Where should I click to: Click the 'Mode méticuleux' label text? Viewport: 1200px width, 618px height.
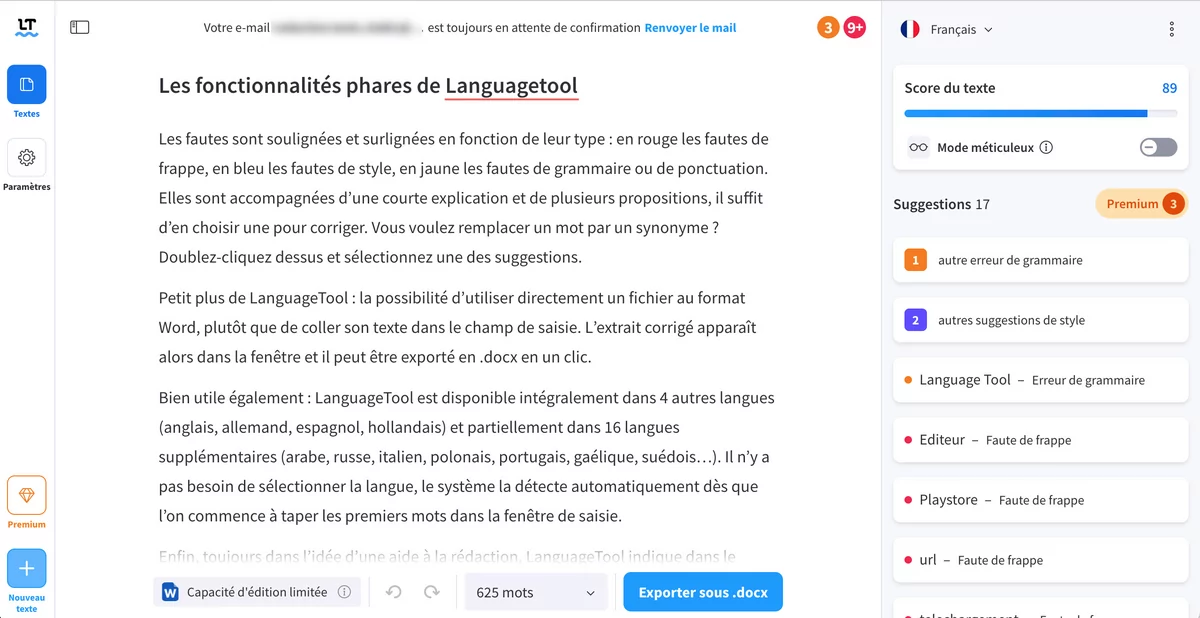984,148
